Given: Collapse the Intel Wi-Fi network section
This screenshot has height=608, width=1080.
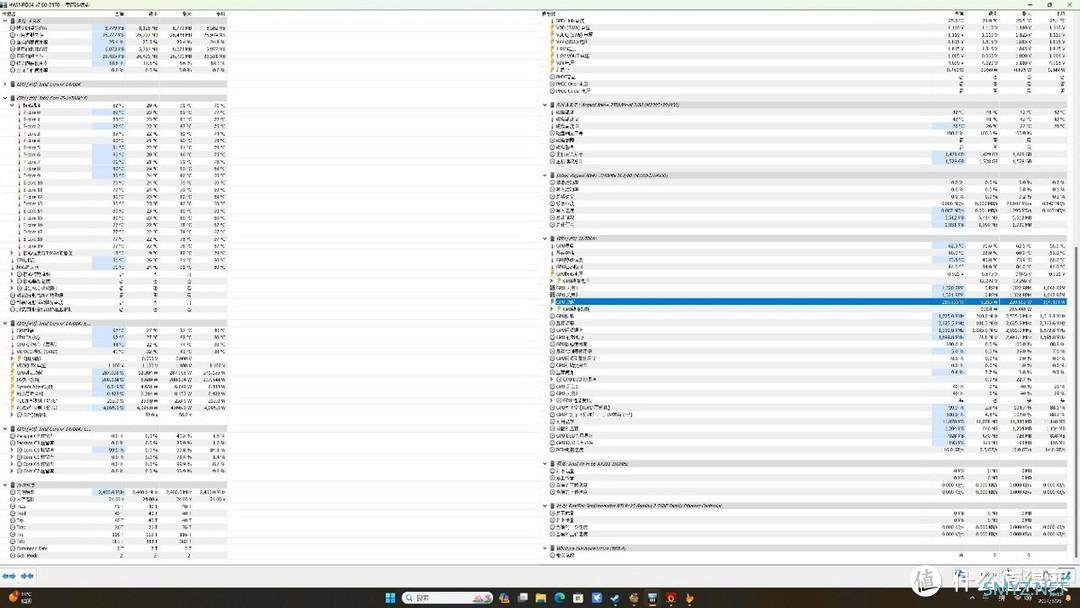Looking at the screenshot, I should pos(545,463).
